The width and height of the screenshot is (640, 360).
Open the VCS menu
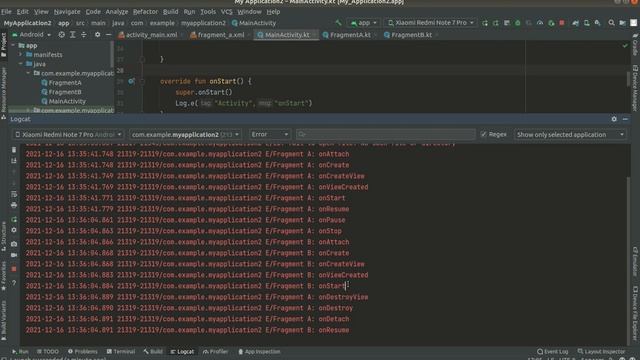click(227, 11)
